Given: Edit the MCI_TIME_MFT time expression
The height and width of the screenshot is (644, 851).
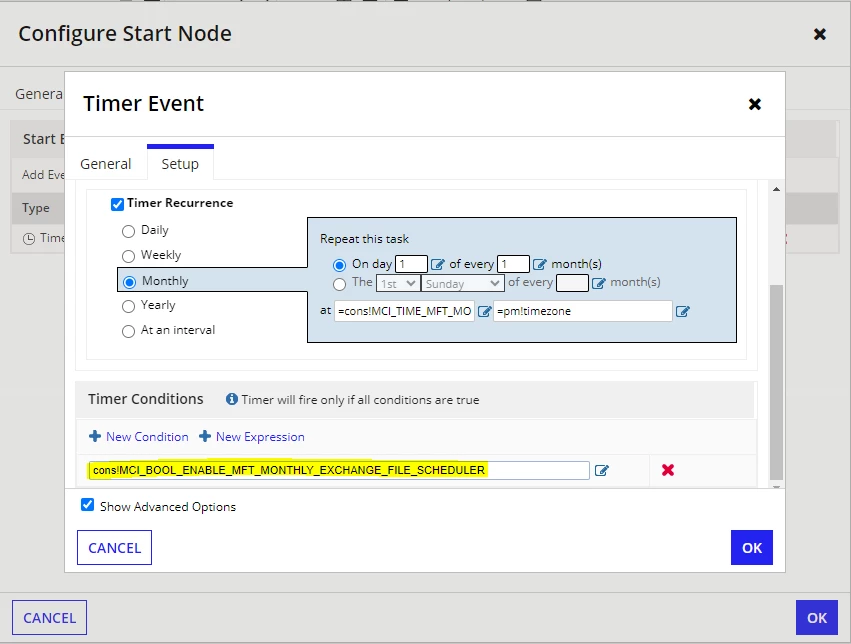Looking at the screenshot, I should point(484,311).
